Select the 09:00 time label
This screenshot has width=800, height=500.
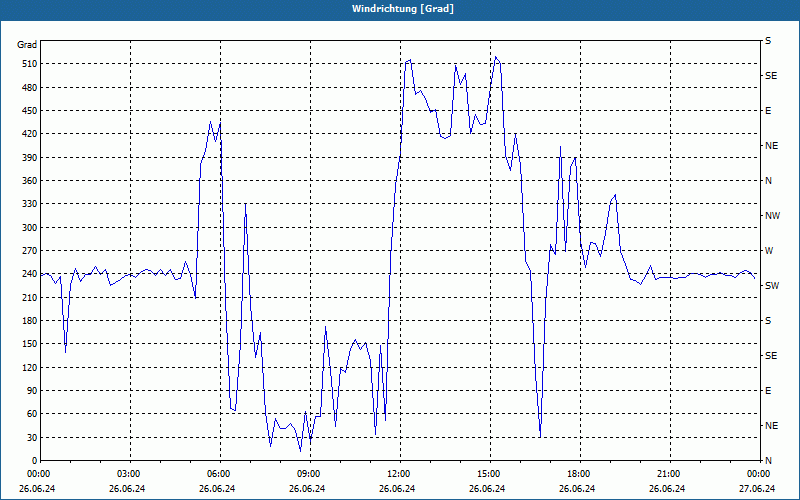pyautogui.click(x=308, y=473)
